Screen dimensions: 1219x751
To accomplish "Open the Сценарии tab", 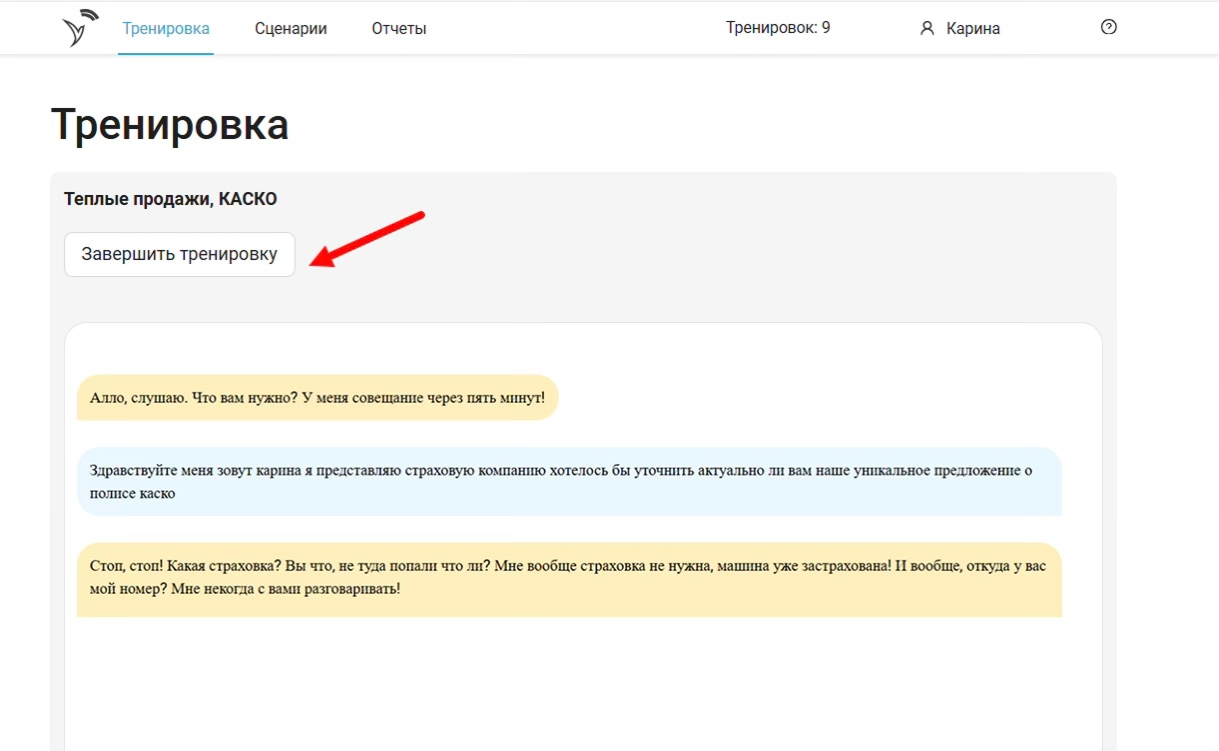I will 291,29.
